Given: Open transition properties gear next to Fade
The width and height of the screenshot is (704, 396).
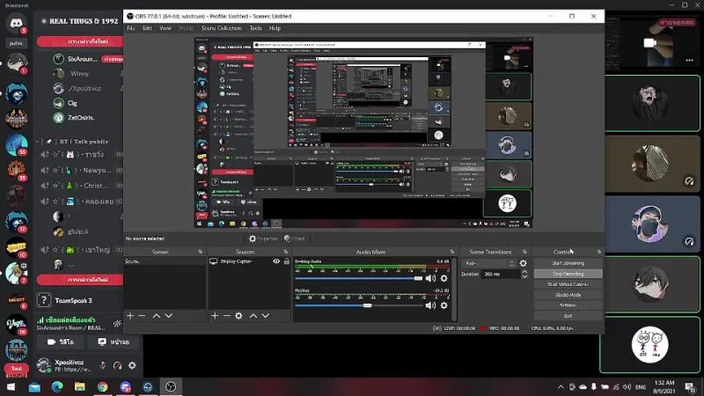Looking at the screenshot, I should [x=523, y=263].
